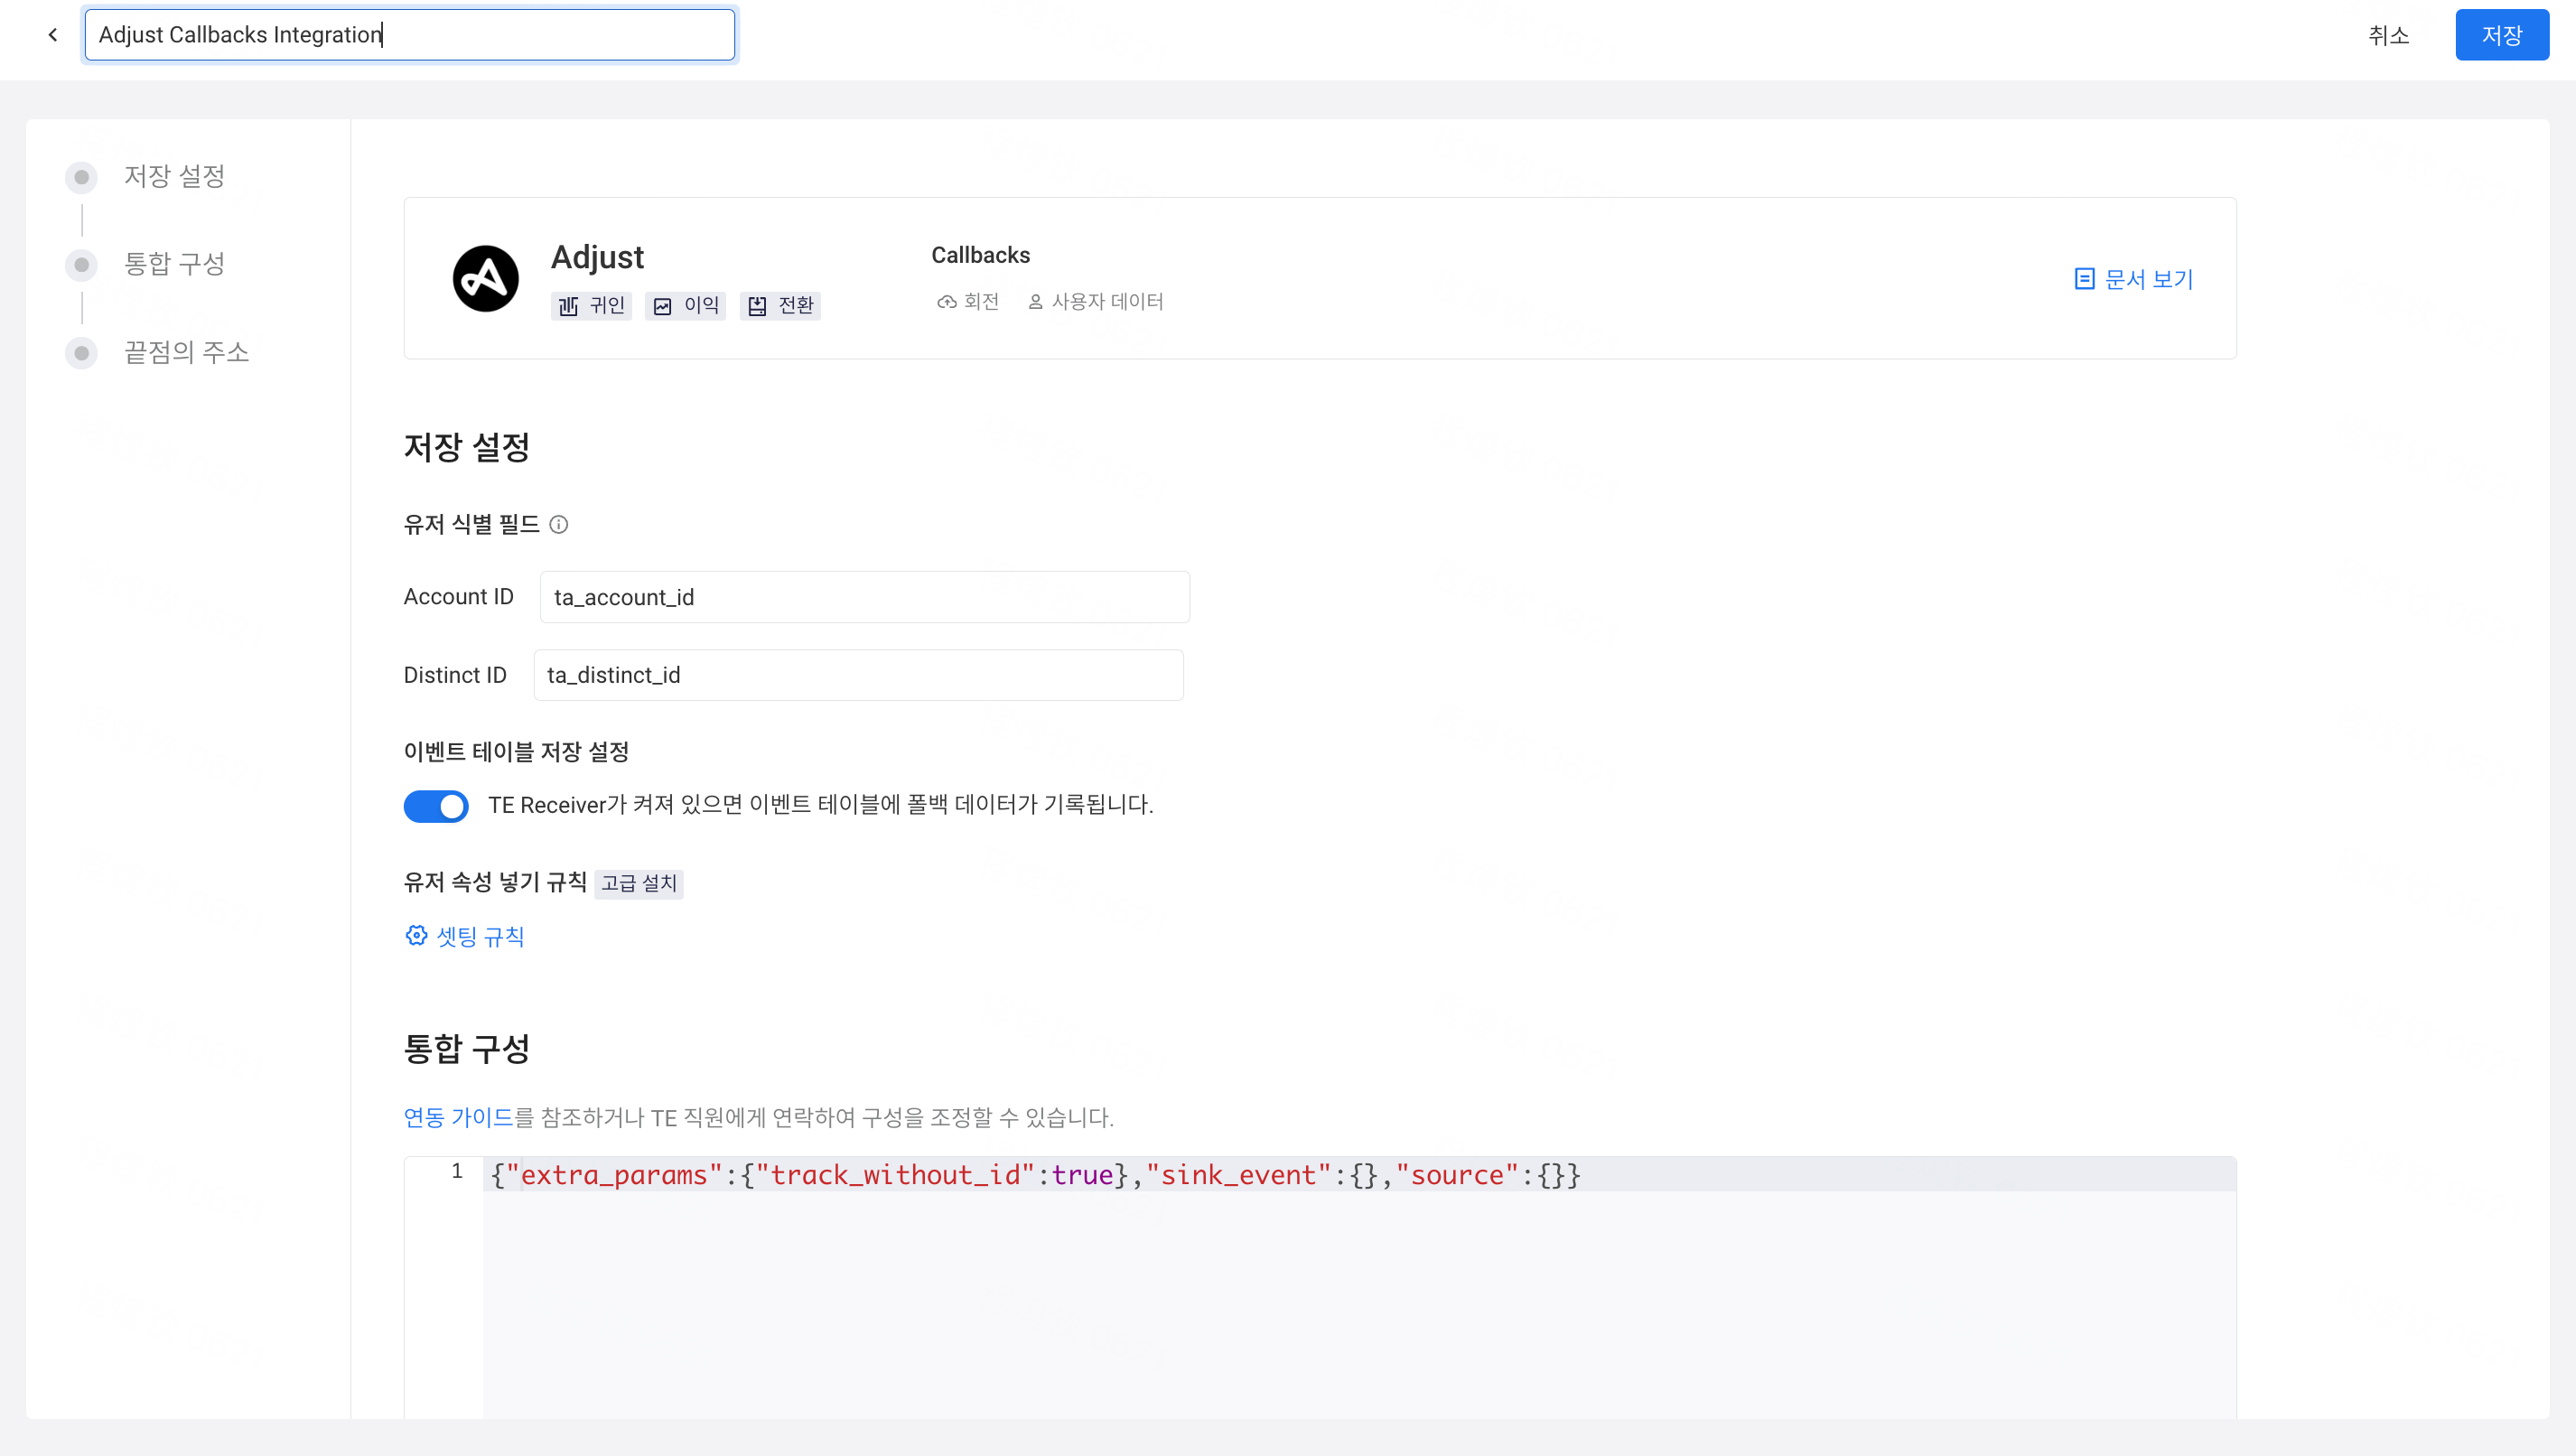Jump to 저장 설정 step in sidebar

(x=174, y=177)
